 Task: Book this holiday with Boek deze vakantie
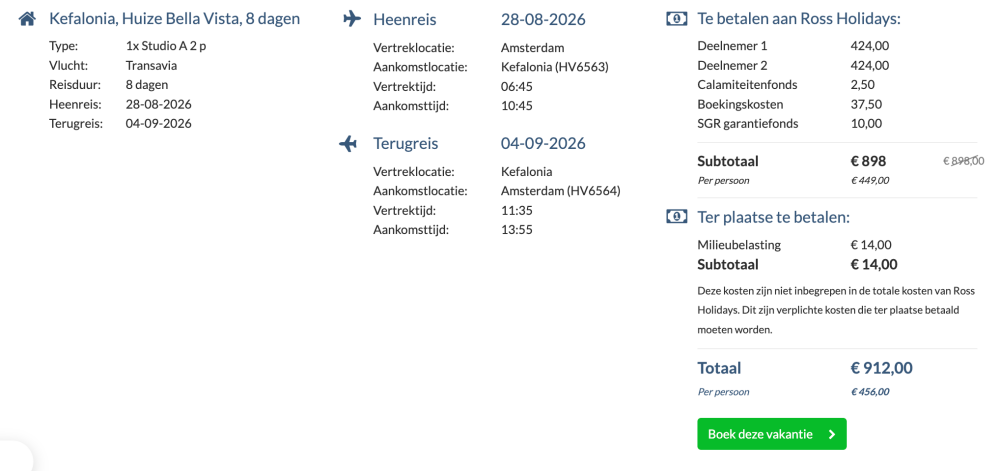click(772, 434)
